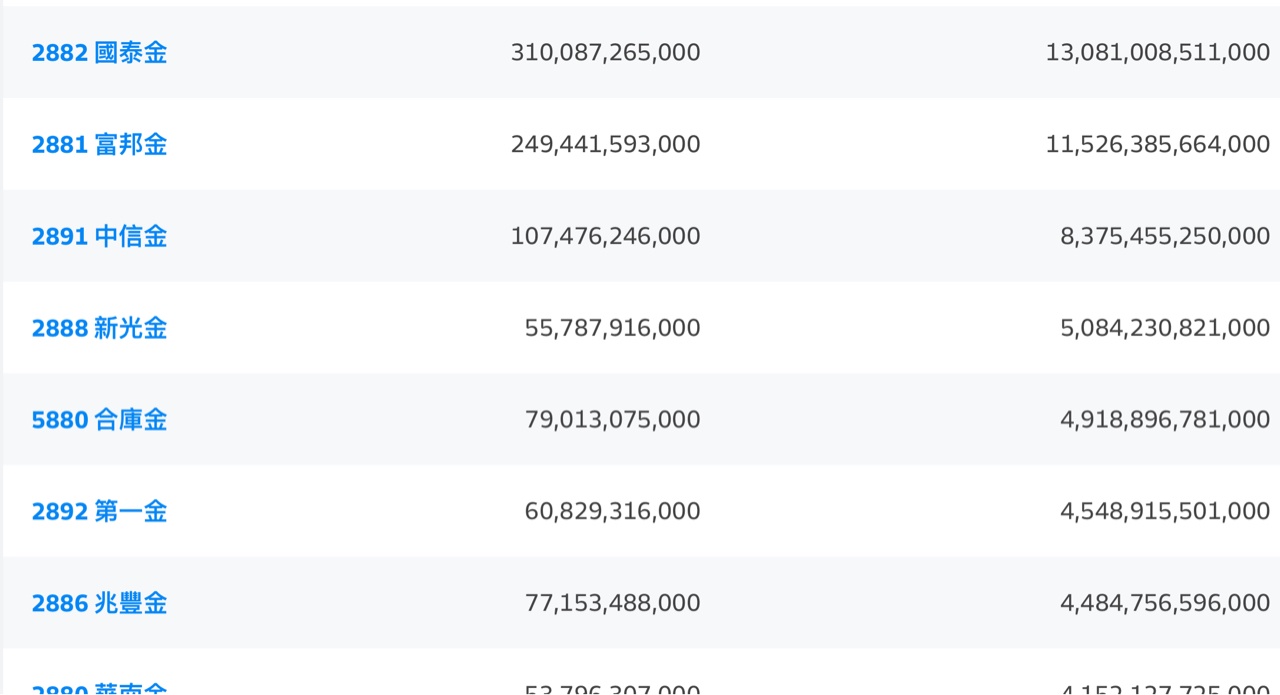The height and width of the screenshot is (695, 1280).
Task: Open the 2886 兆豐金 stock link
Action: tap(99, 604)
